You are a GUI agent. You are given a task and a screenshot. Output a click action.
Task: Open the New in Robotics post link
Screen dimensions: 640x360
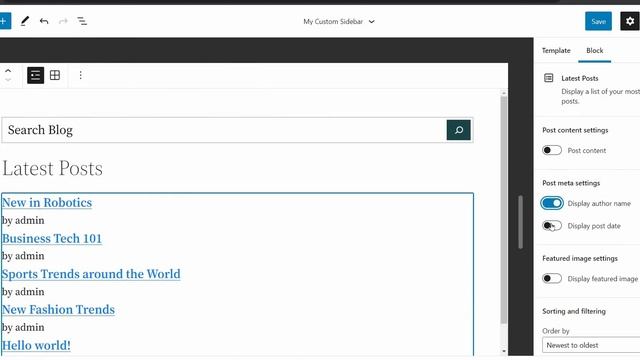(47, 202)
